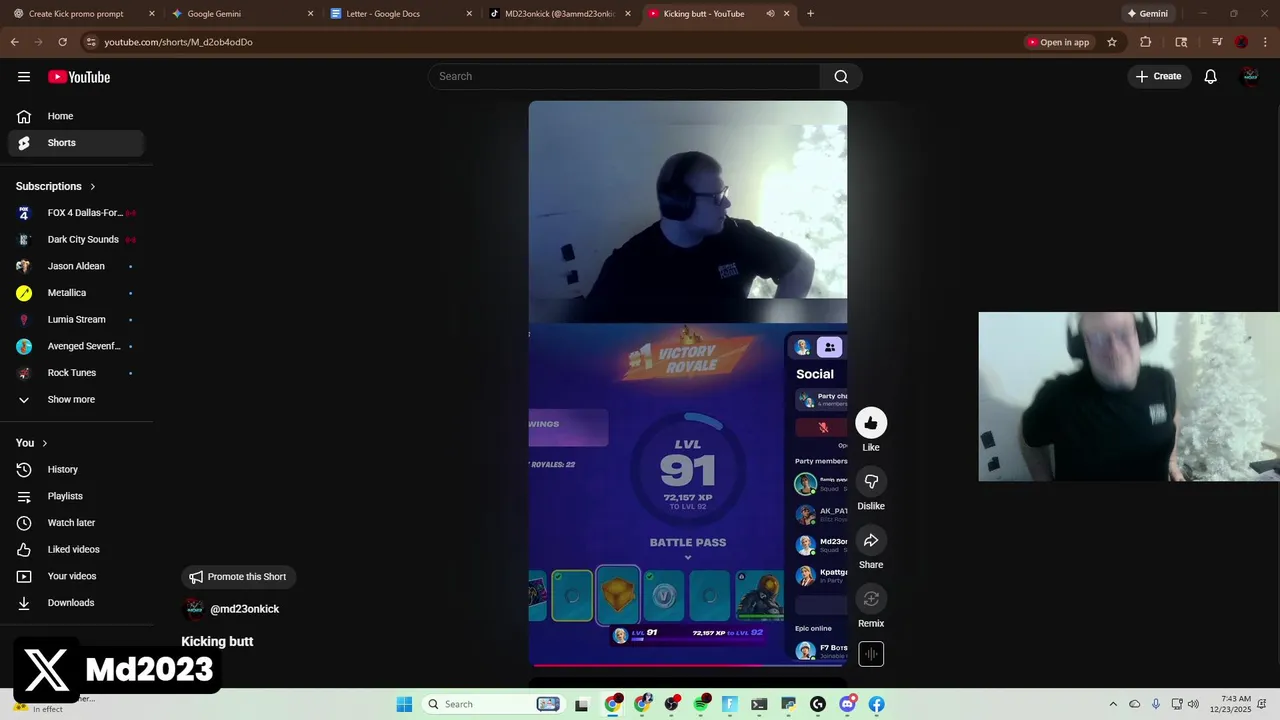Switch to Create Kick promo prompt tab
Image resolution: width=1280 pixels, height=720 pixels.
point(81,14)
